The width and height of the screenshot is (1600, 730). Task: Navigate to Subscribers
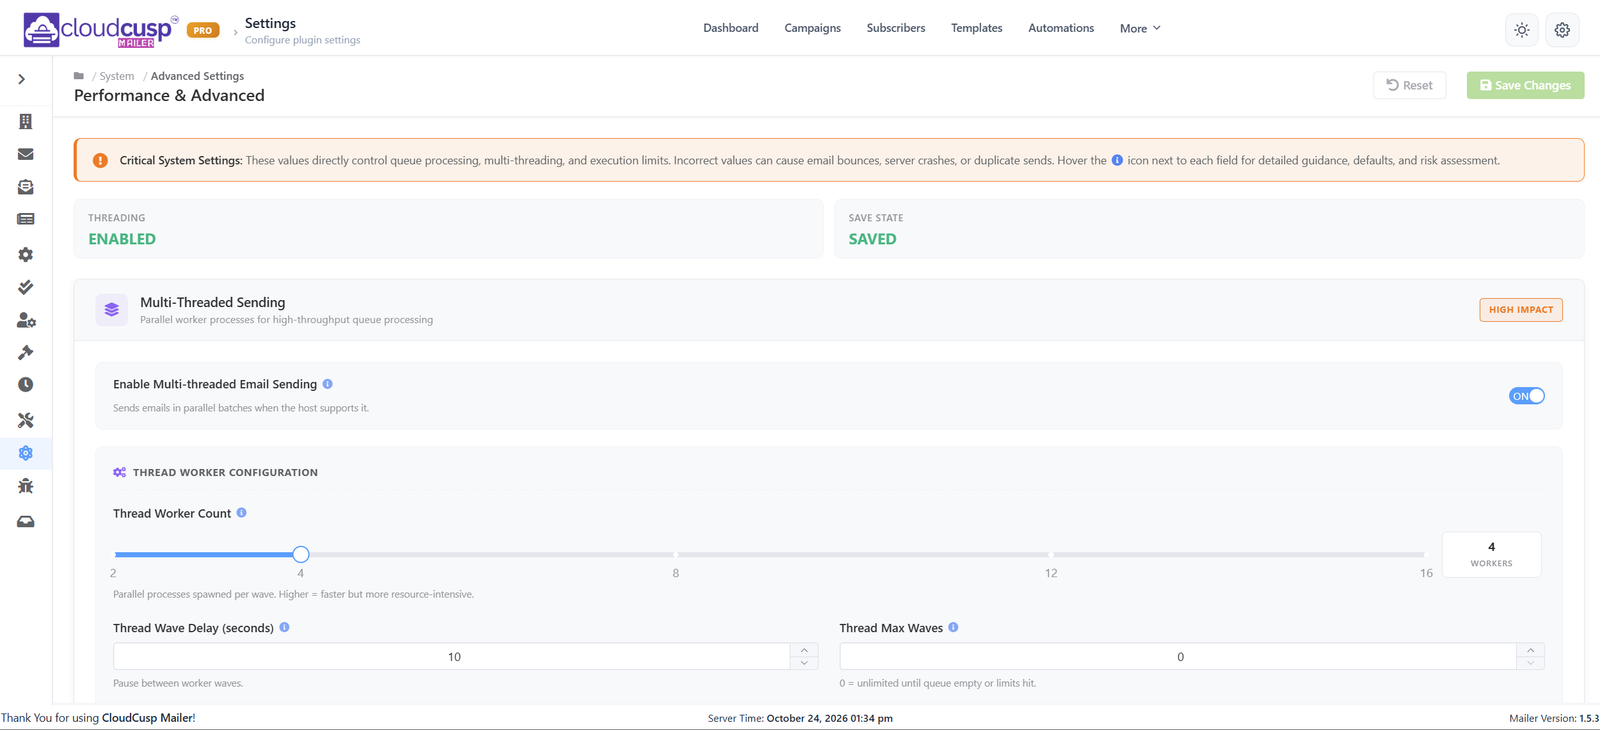[x=896, y=28]
